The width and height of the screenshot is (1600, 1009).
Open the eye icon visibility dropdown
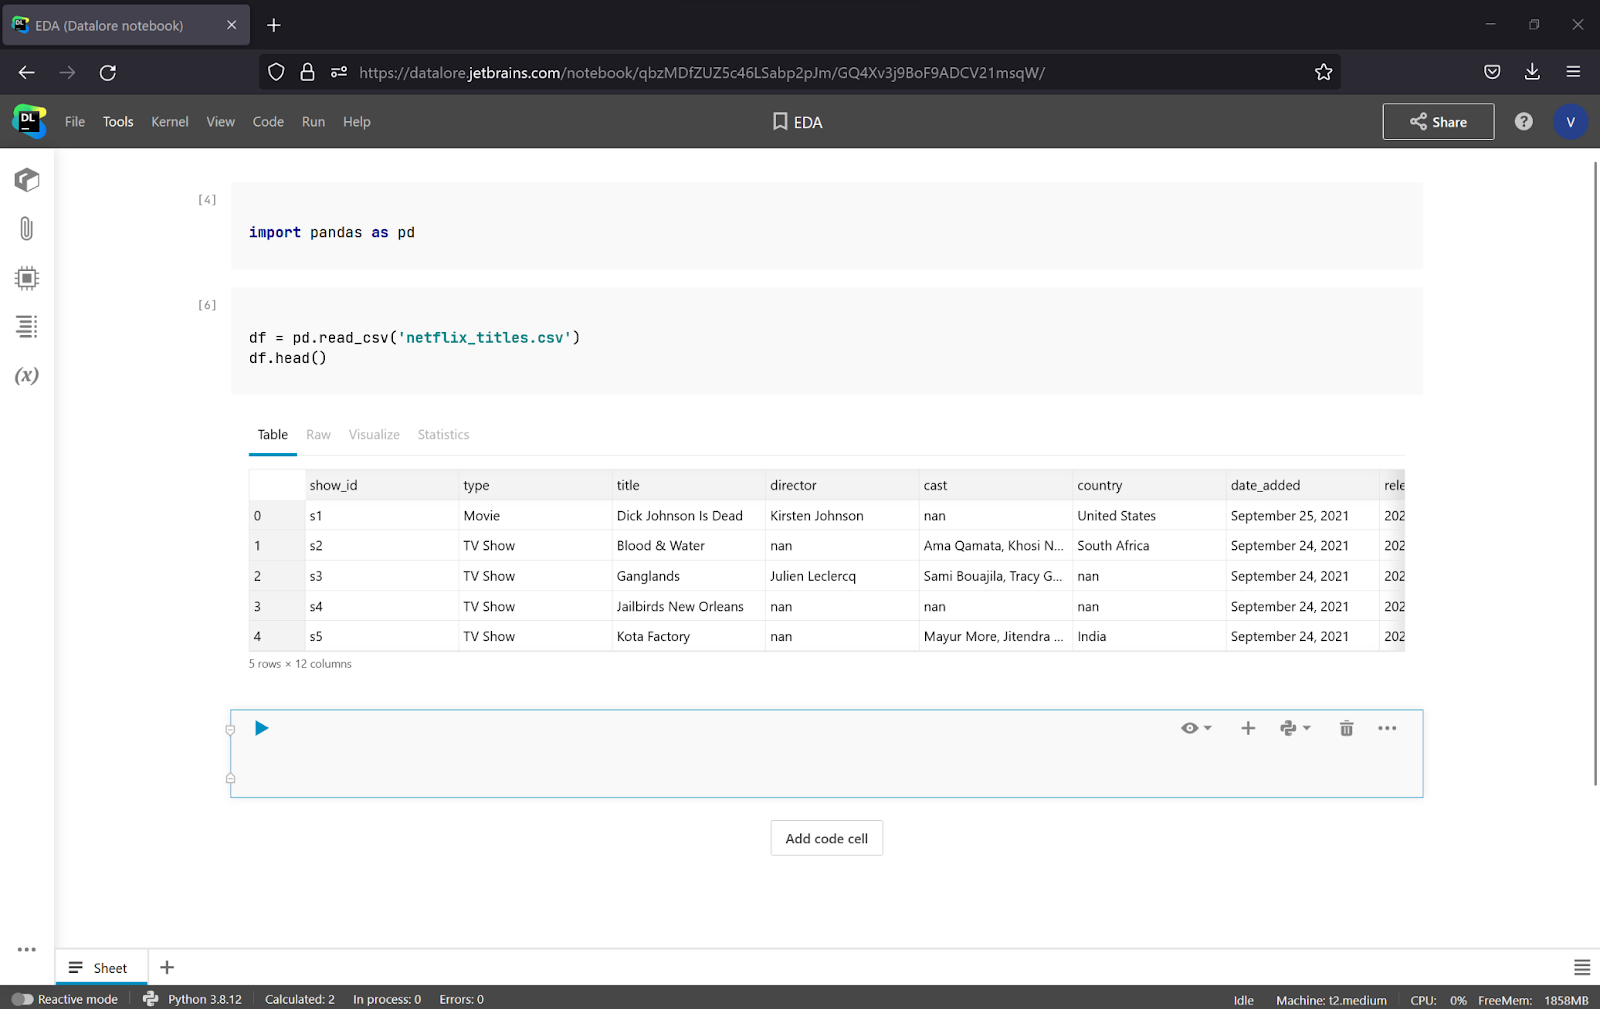coord(1206,727)
